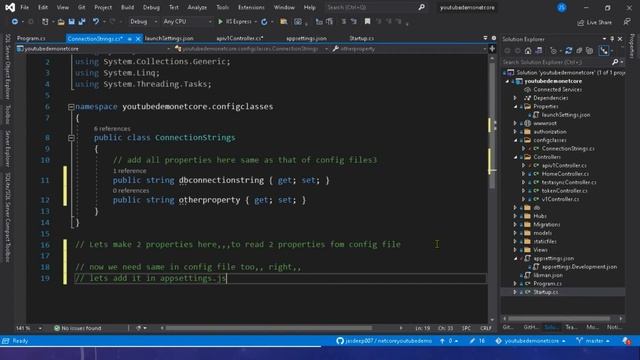
Task: Open the master branch dropdown in status bar
Action: (x=593, y=341)
